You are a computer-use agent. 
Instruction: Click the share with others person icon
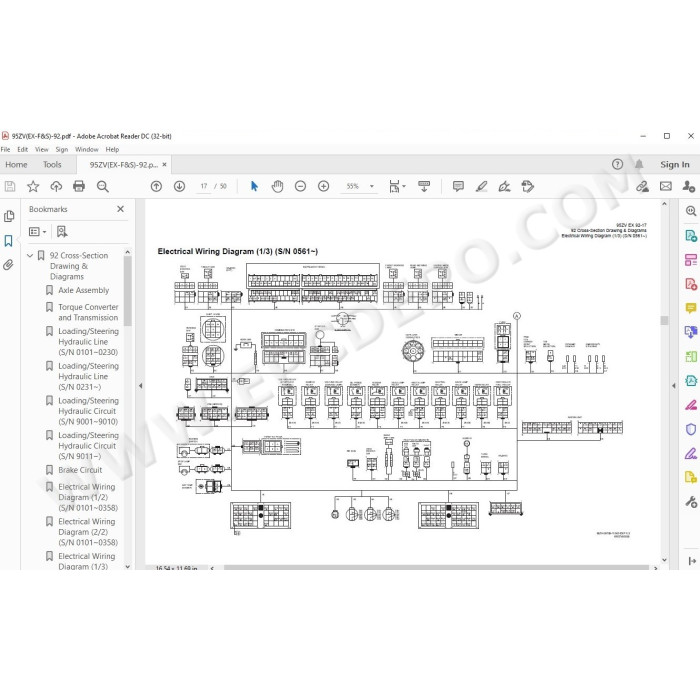point(689,186)
